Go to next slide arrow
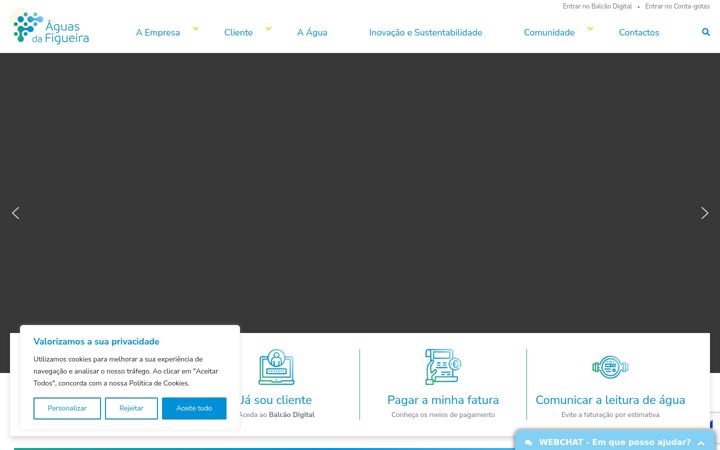 [704, 213]
